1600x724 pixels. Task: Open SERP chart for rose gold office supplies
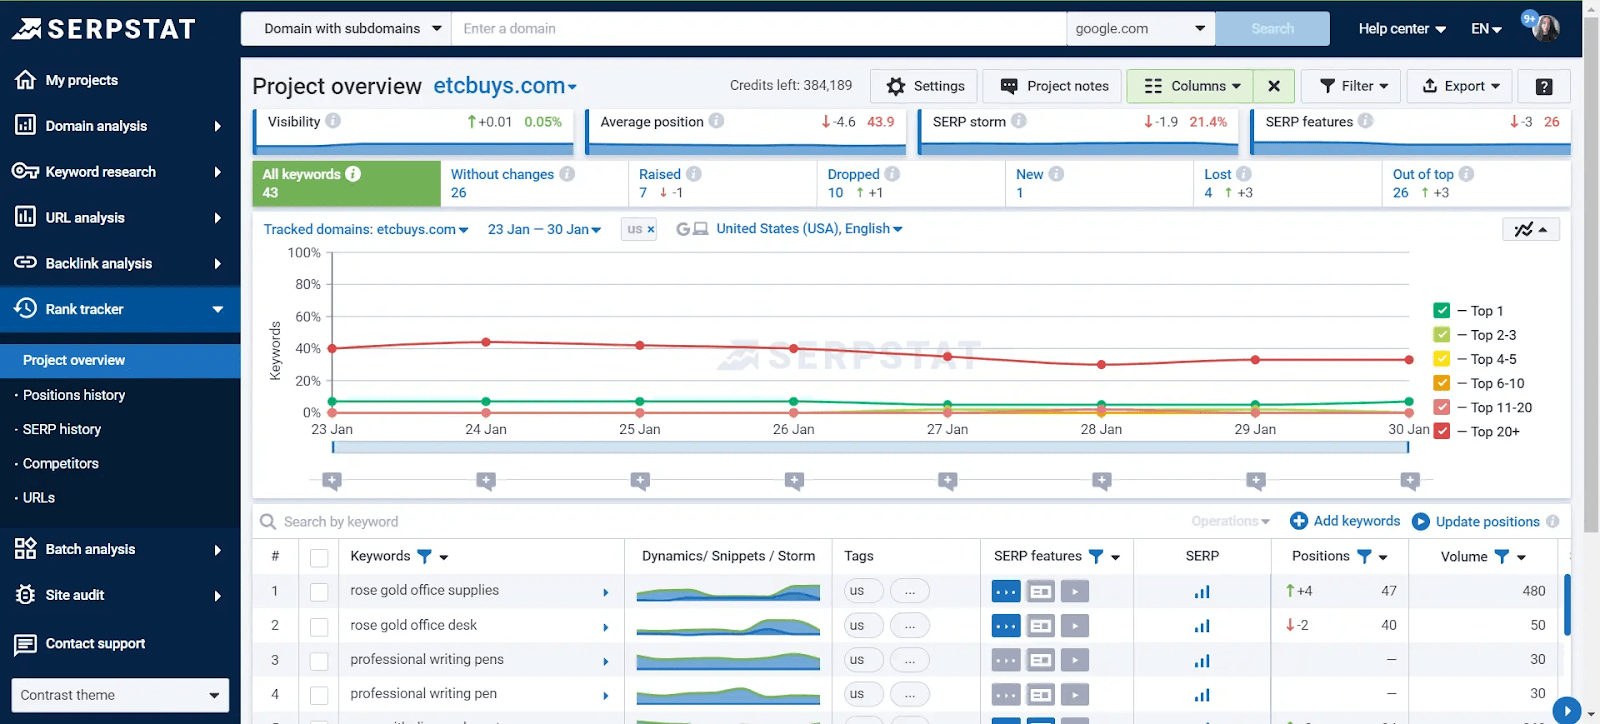(1202, 591)
